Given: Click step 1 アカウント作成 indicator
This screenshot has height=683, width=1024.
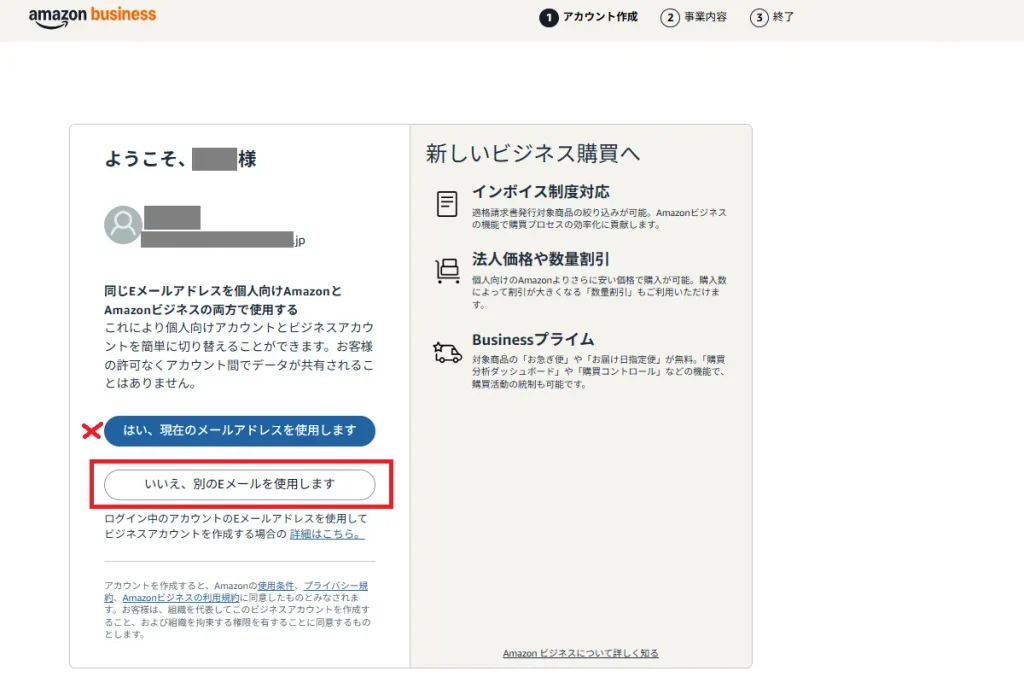Looking at the screenshot, I should (x=588, y=17).
